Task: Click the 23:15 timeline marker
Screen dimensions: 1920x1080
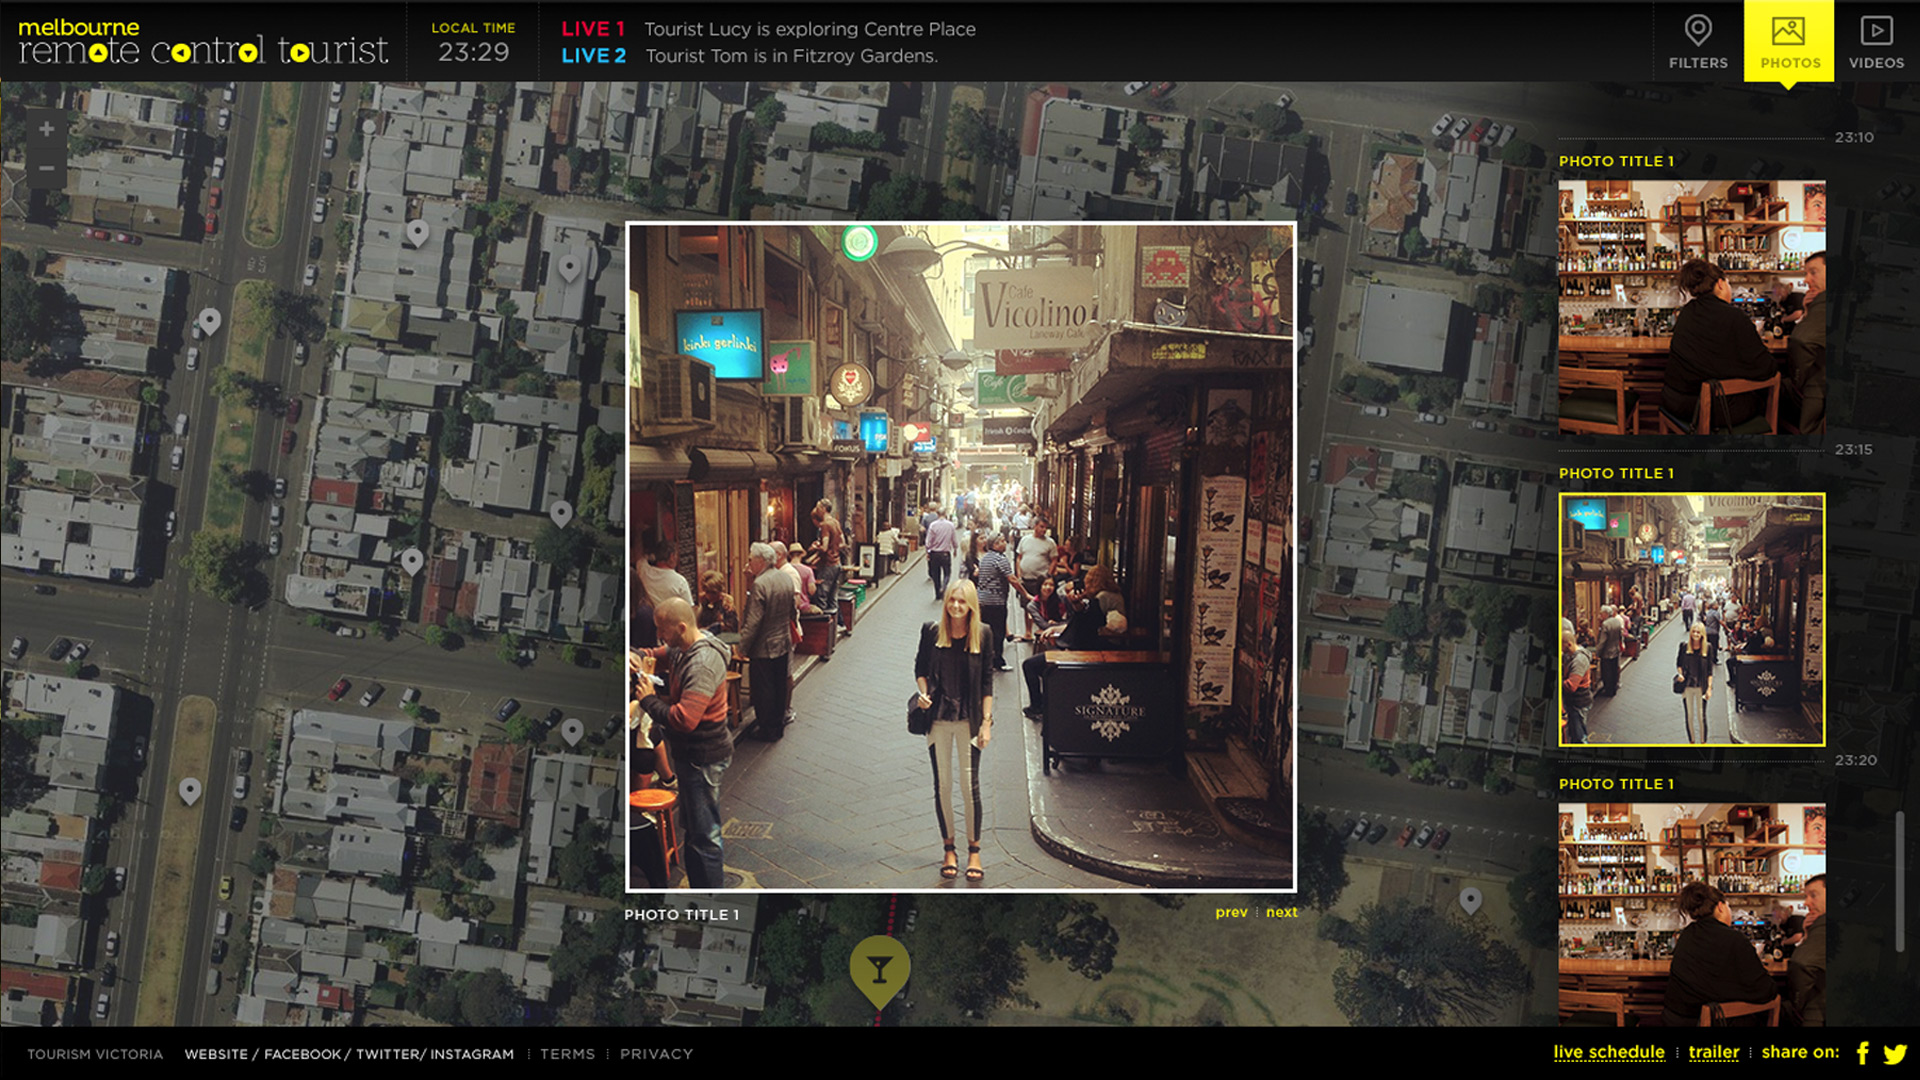Action: [1853, 449]
